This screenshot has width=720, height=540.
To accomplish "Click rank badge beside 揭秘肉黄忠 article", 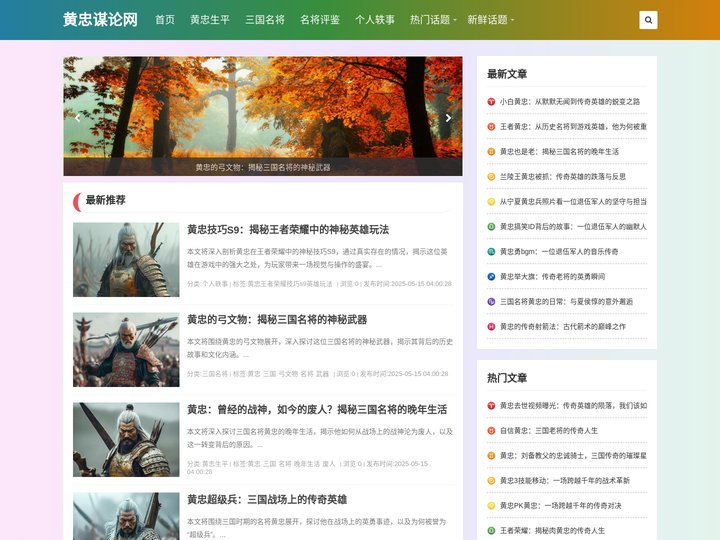I will pos(491,531).
